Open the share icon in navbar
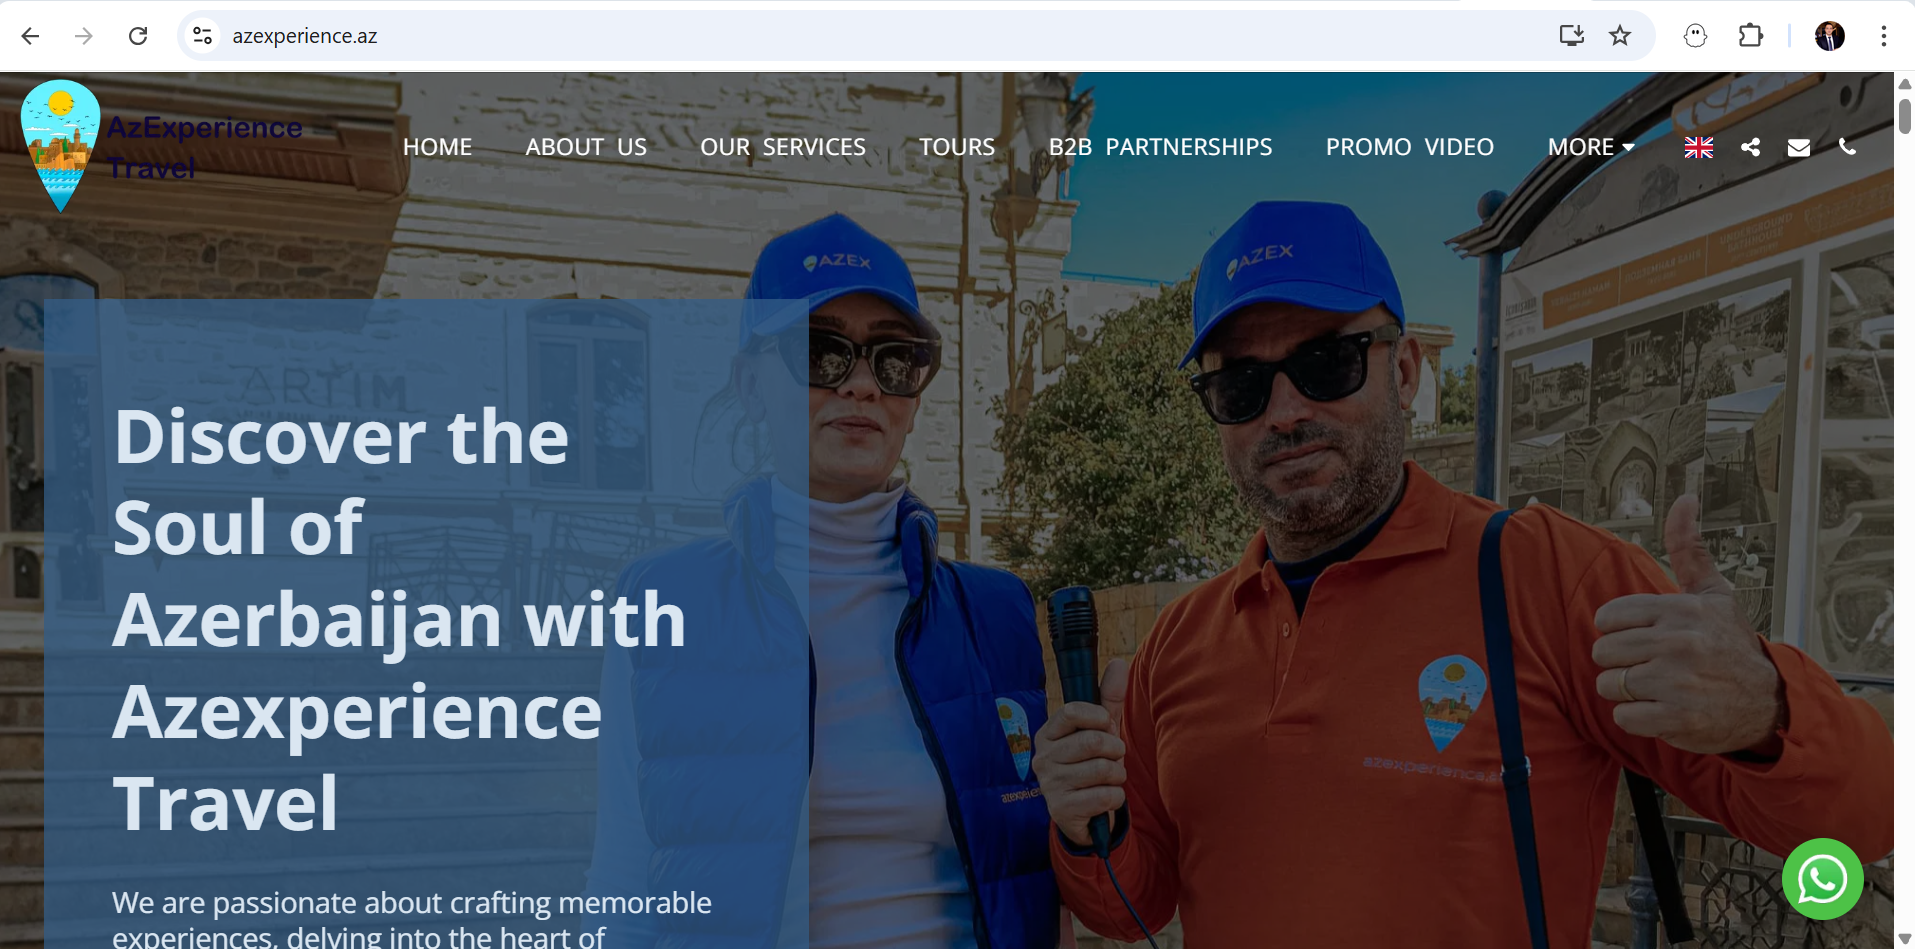Viewport: 1915px width, 949px height. [1750, 147]
